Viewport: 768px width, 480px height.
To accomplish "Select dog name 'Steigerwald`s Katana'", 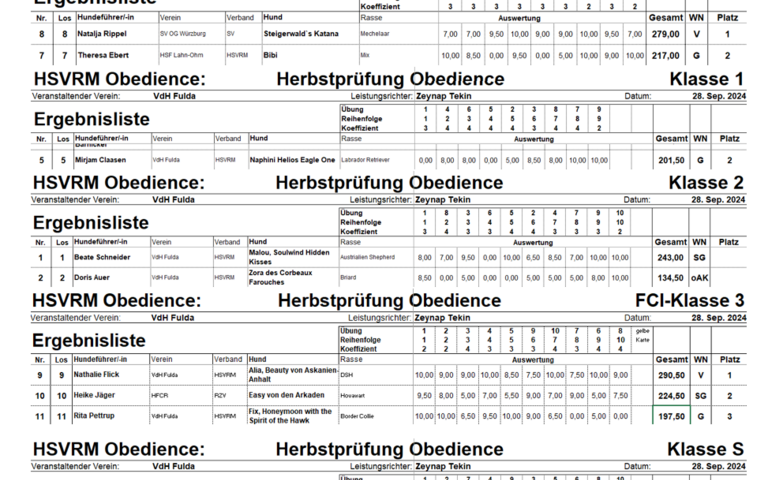I will coord(301,34).
